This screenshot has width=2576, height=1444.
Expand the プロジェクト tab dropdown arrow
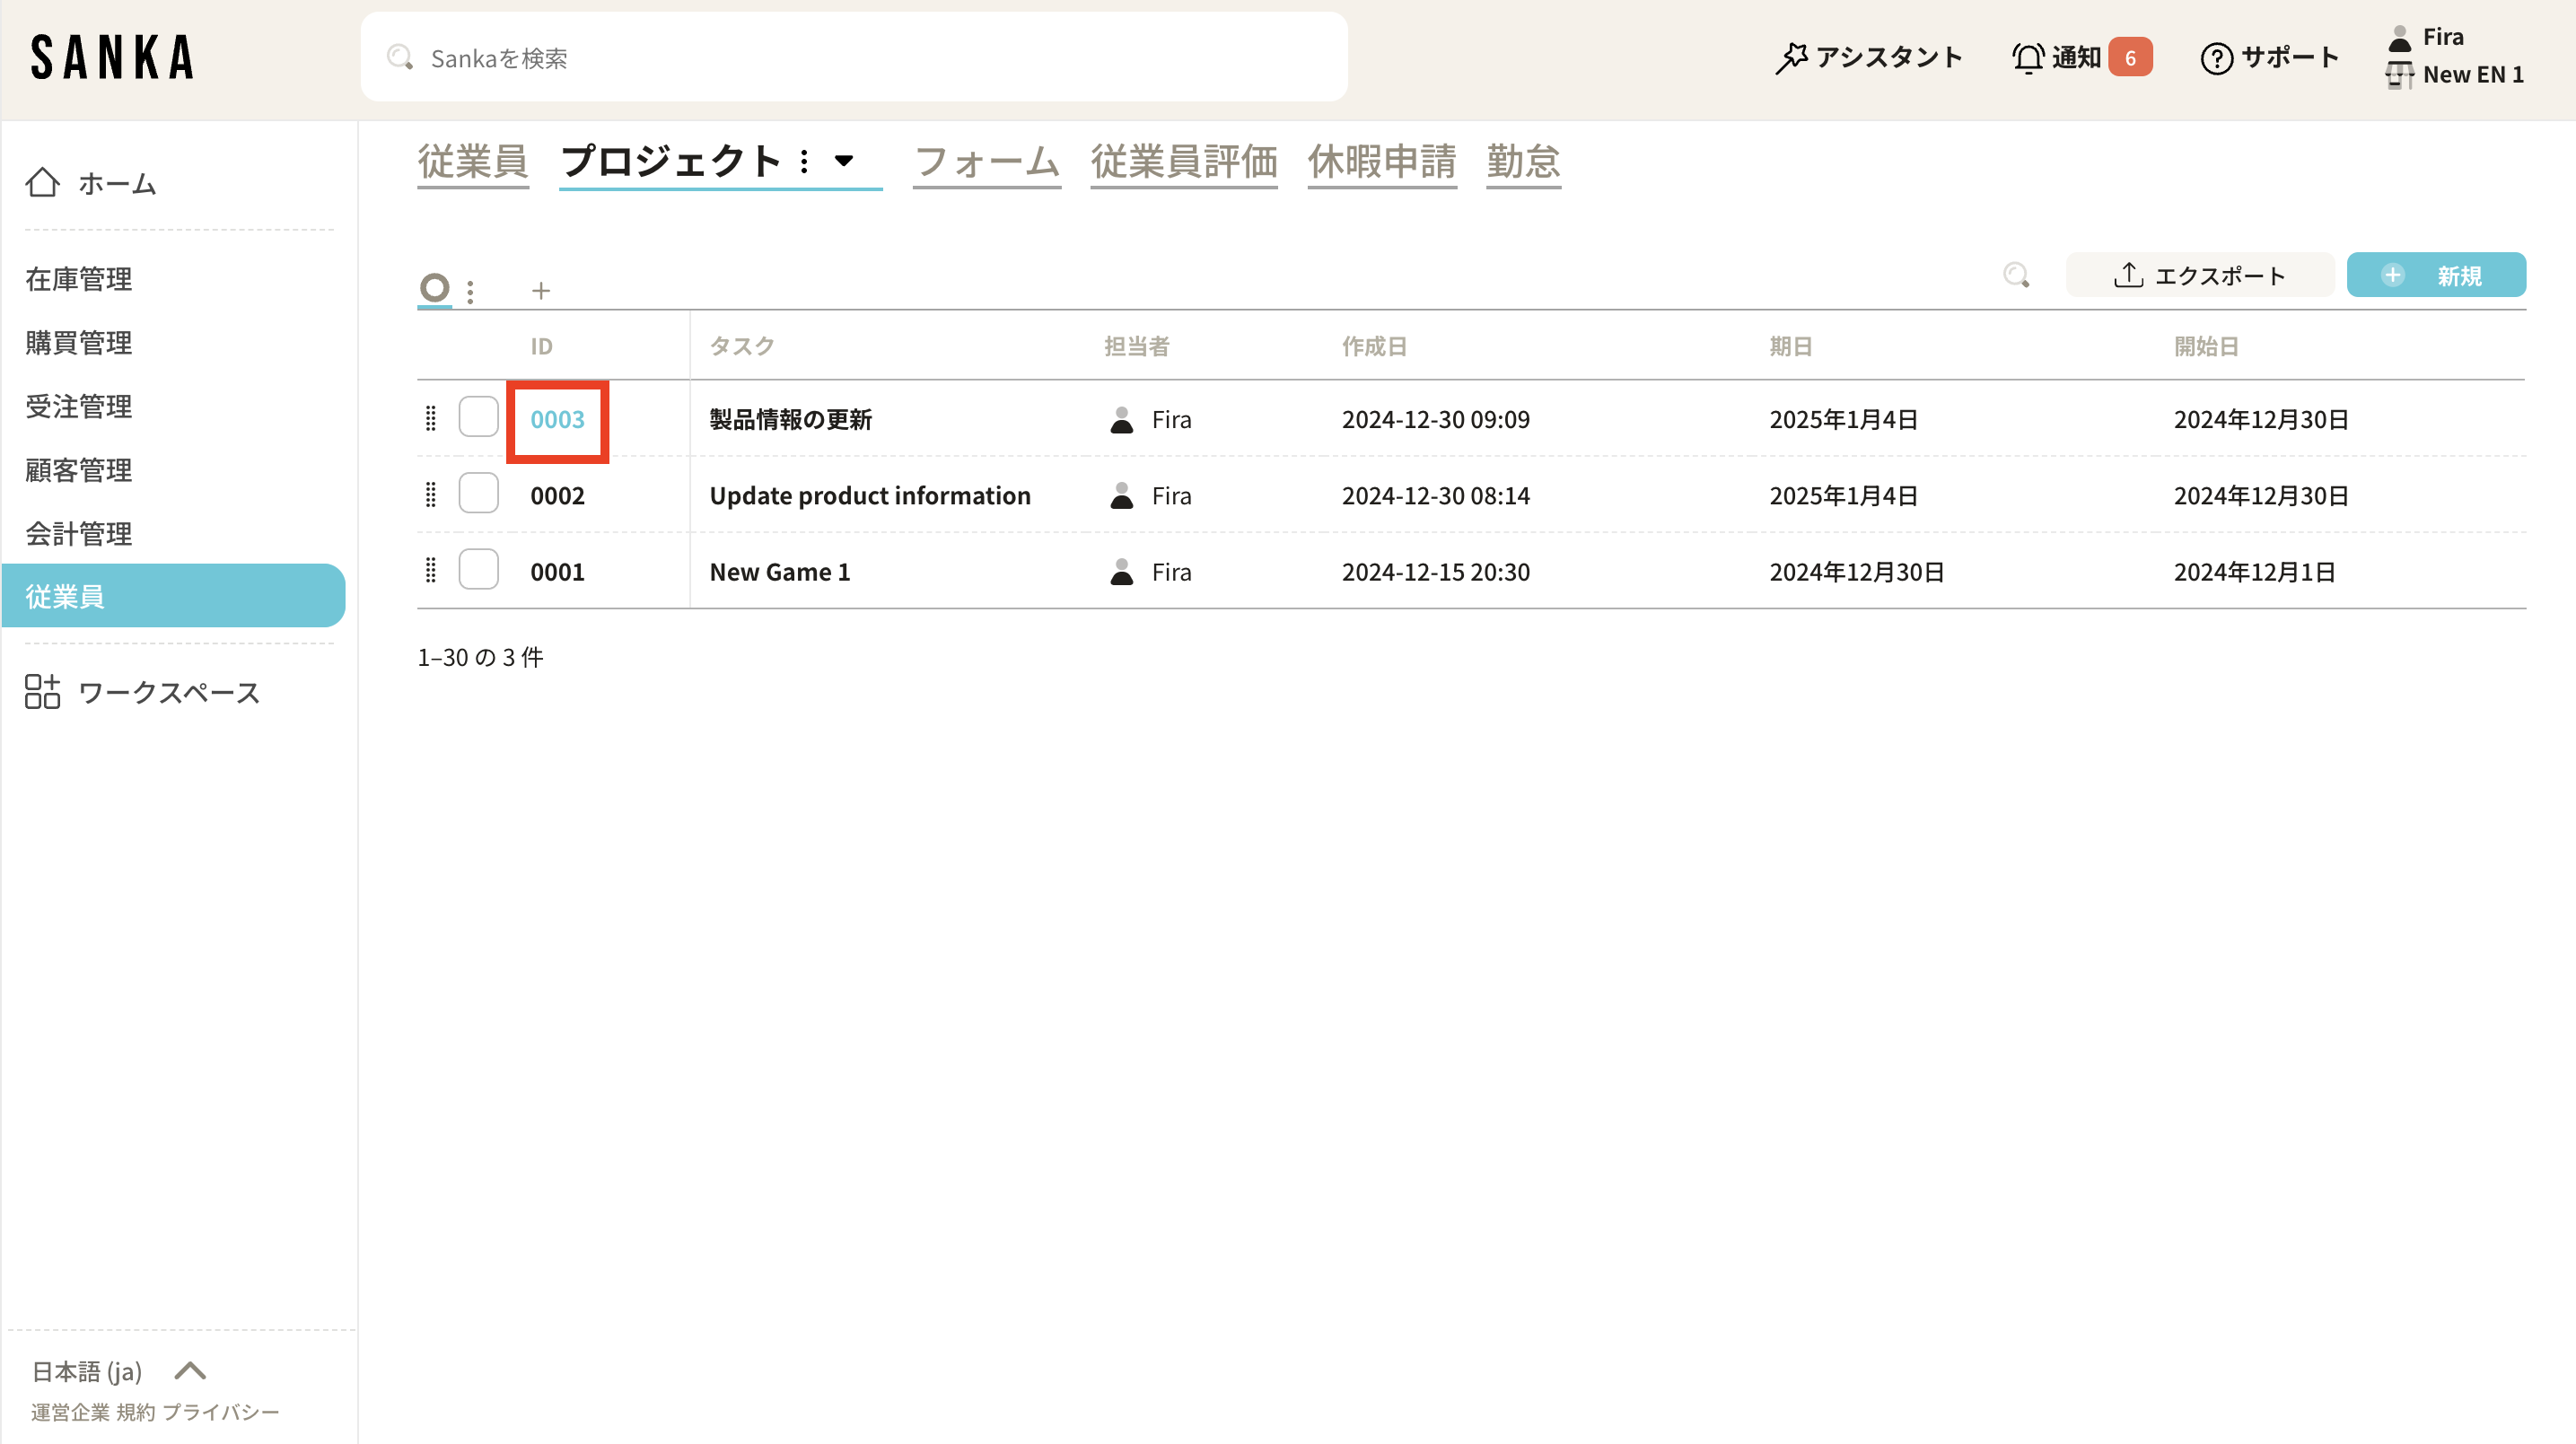click(x=844, y=161)
